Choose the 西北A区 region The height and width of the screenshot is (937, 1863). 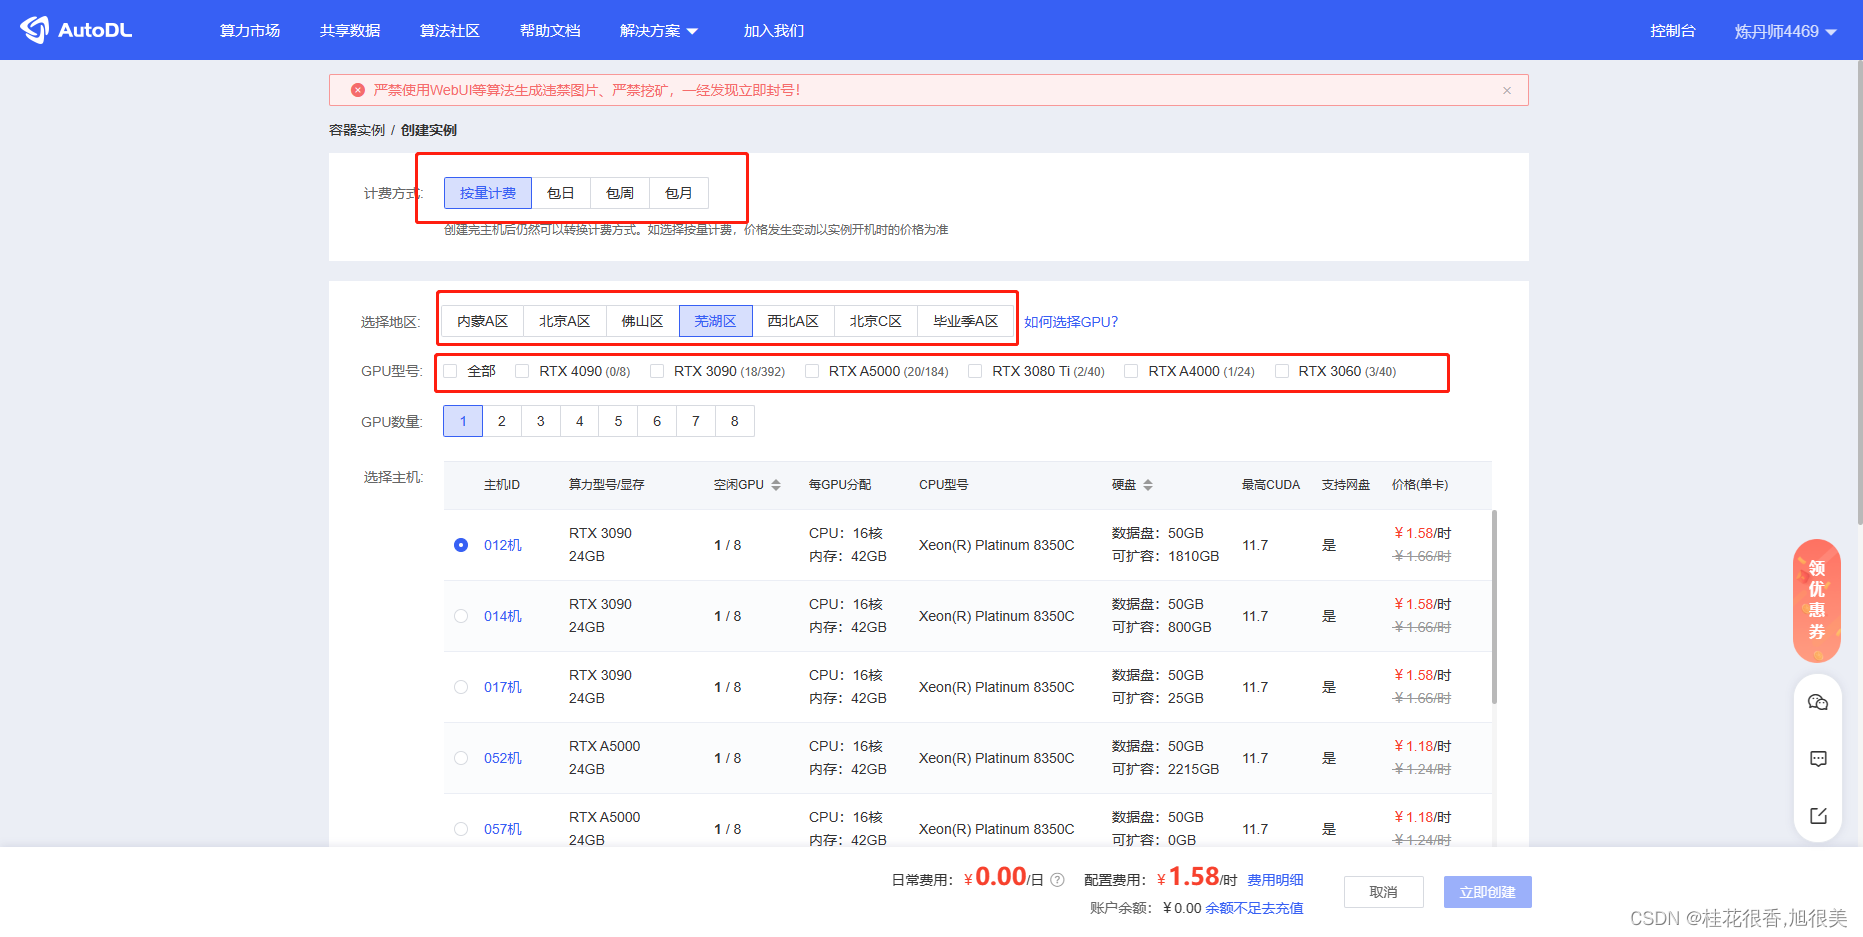point(793,321)
